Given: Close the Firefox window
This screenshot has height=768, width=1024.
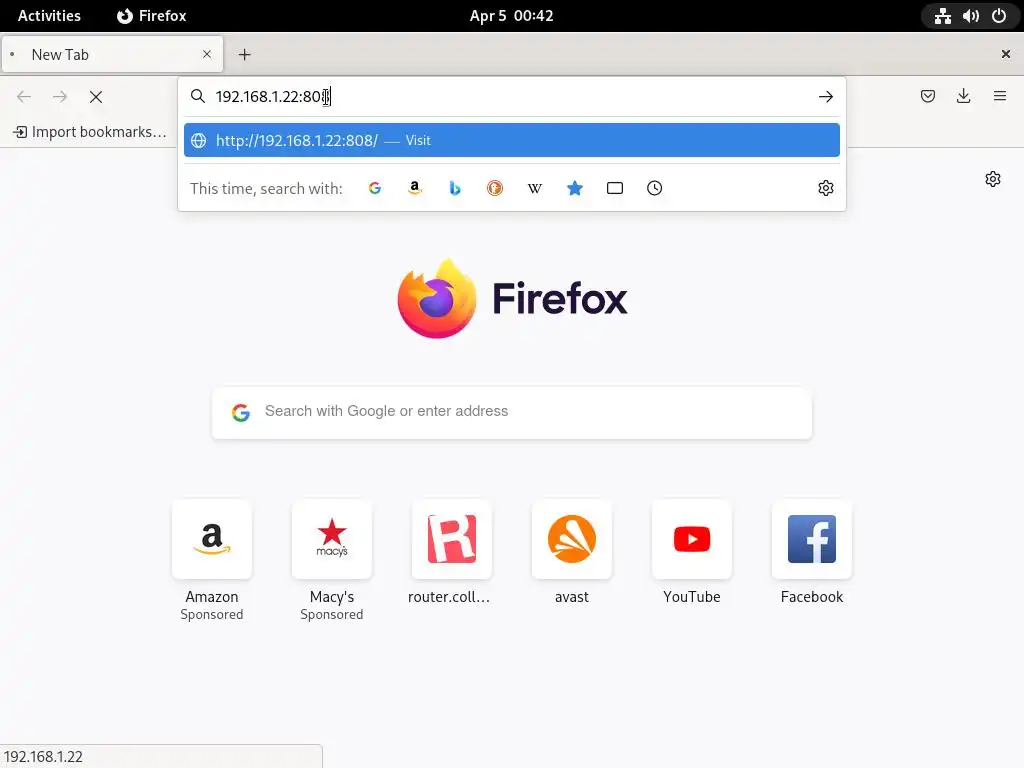Looking at the screenshot, I should [x=1006, y=54].
